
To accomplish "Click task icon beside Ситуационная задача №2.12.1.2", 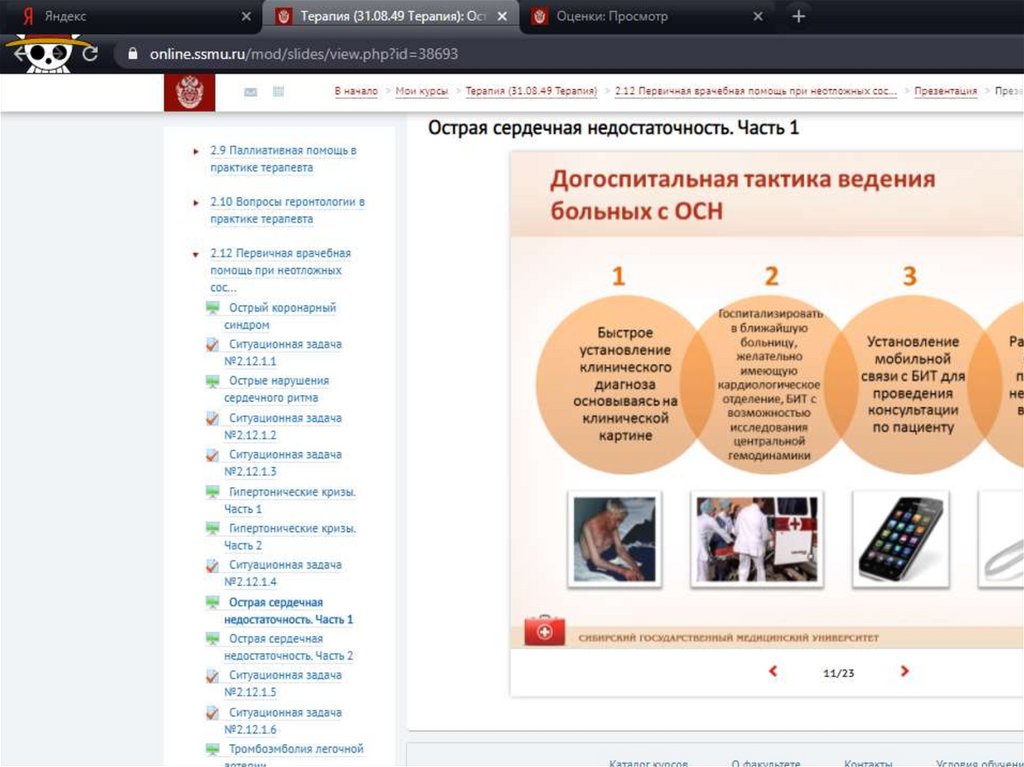I will point(213,418).
